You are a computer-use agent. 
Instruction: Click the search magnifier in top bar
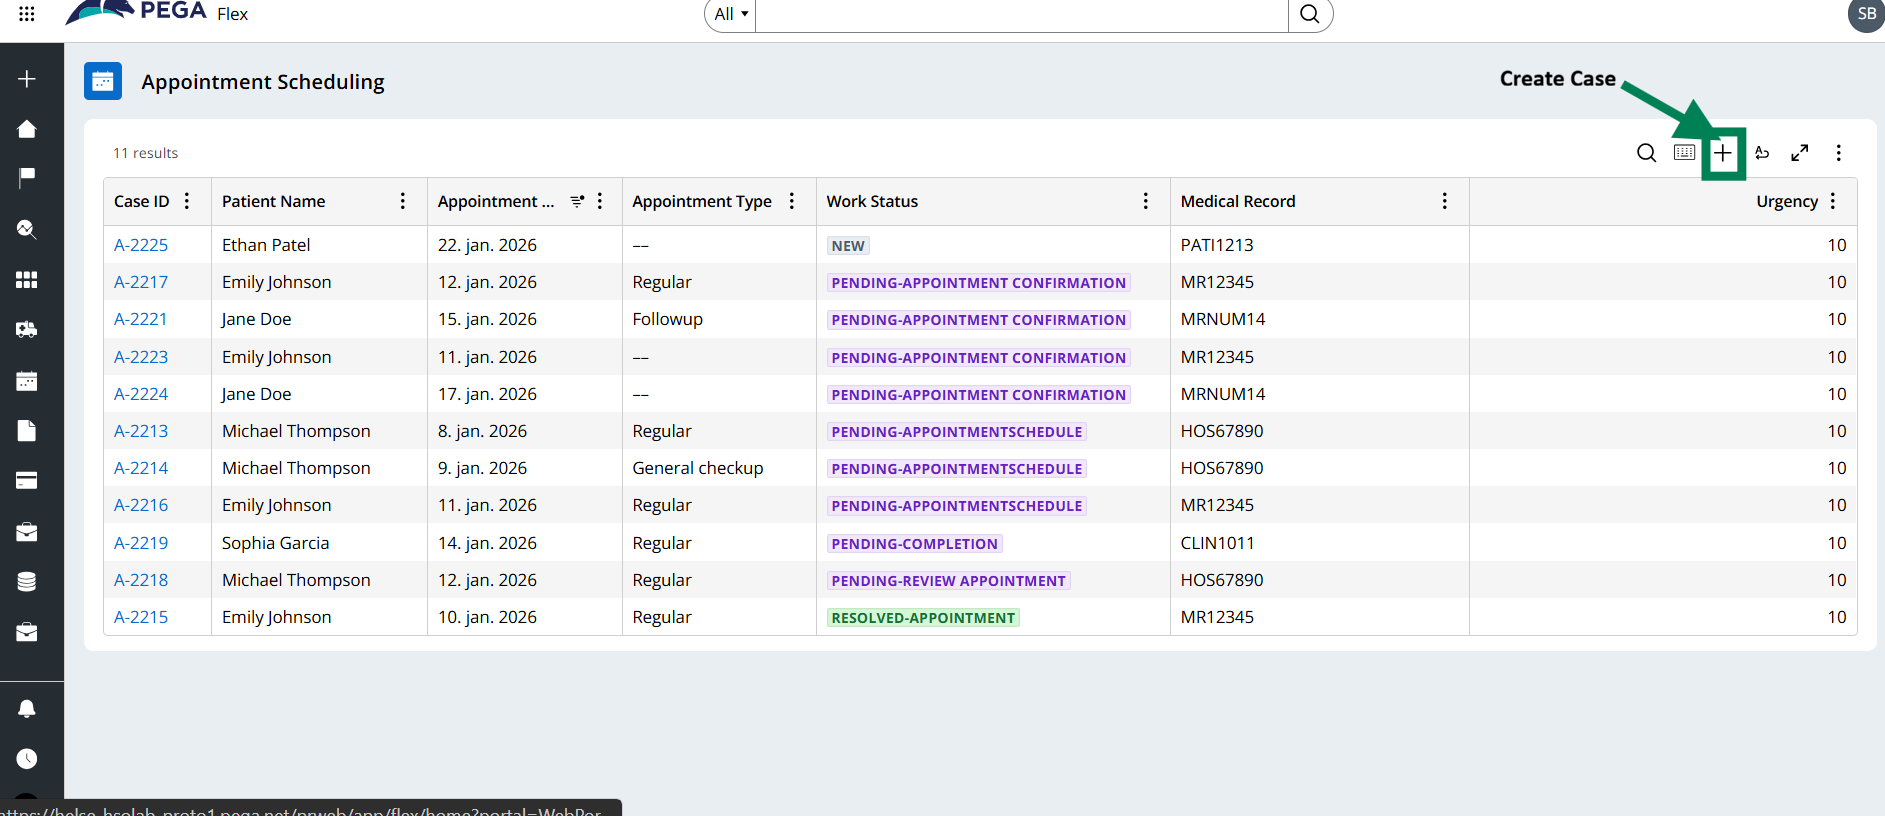click(x=1310, y=14)
